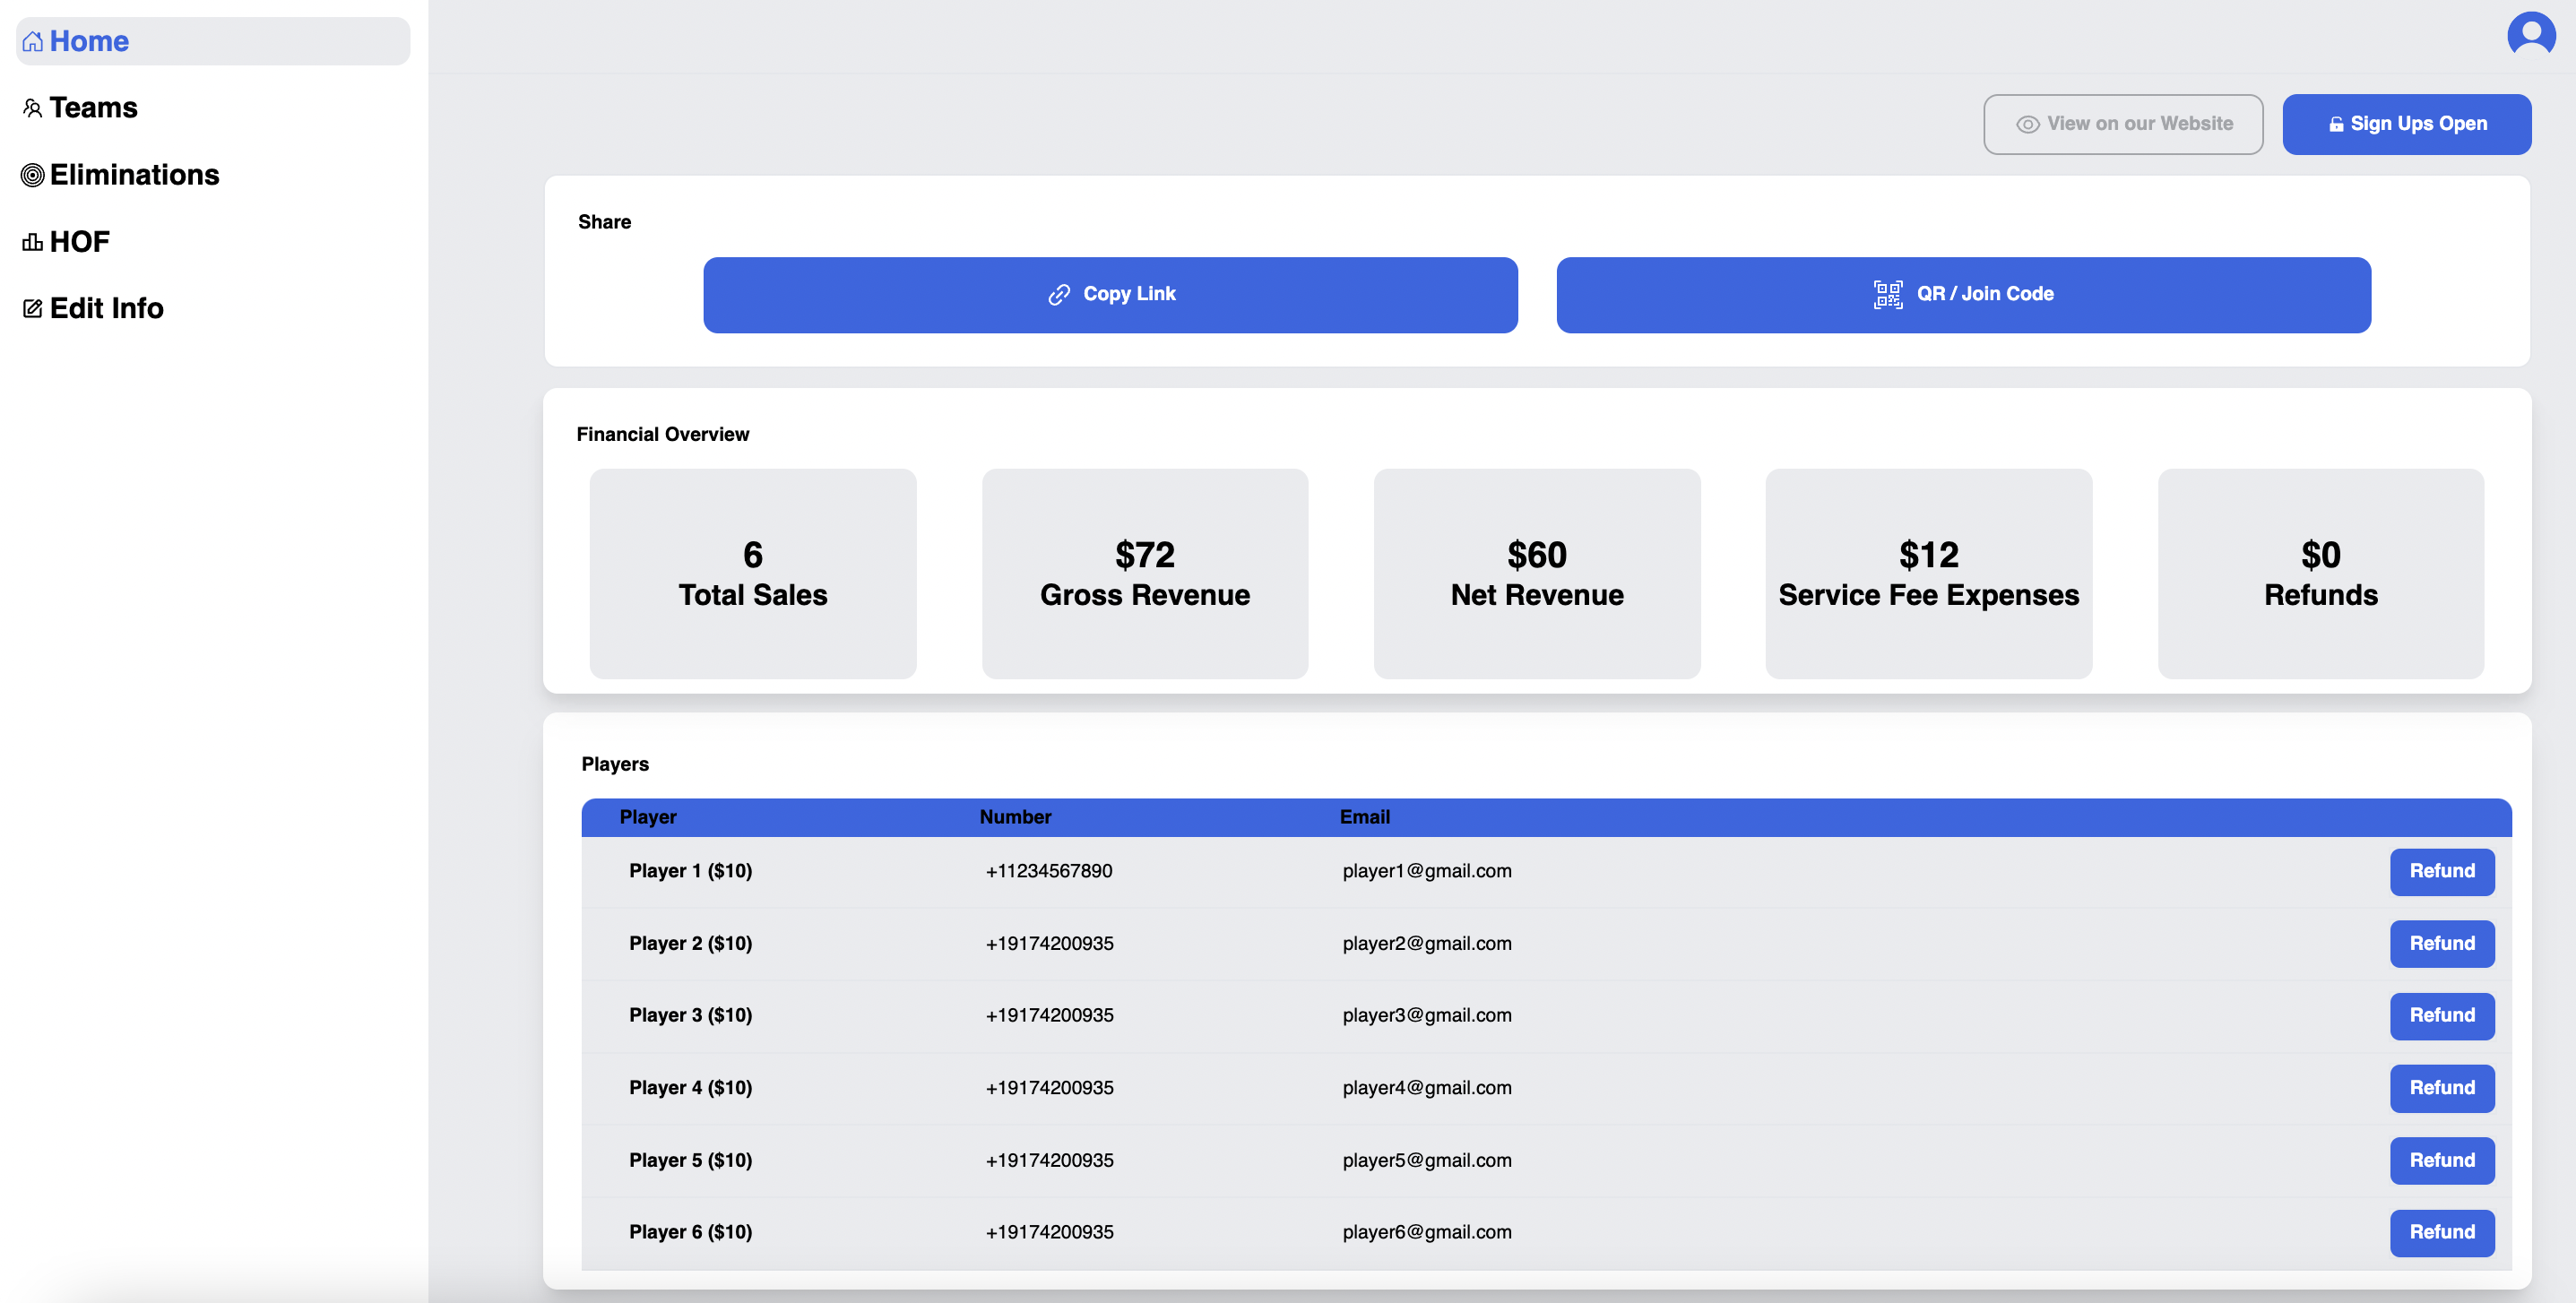The image size is (2576, 1303).
Task: Refund Player 5
Action: click(2441, 1160)
